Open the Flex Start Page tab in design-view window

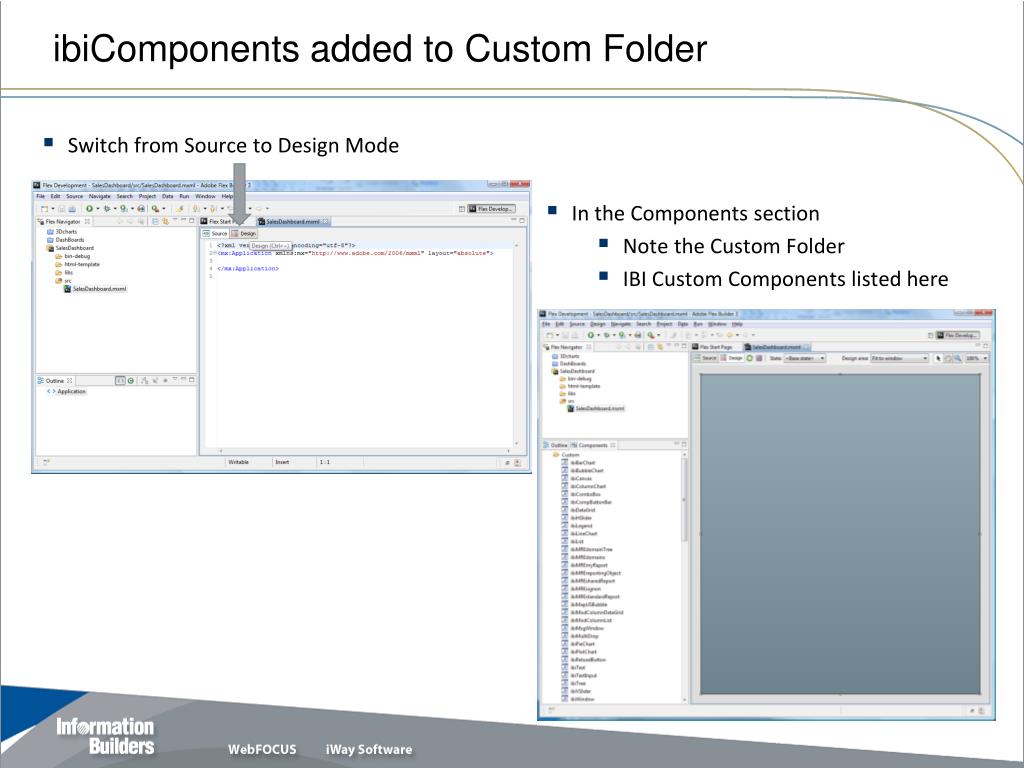pos(712,347)
